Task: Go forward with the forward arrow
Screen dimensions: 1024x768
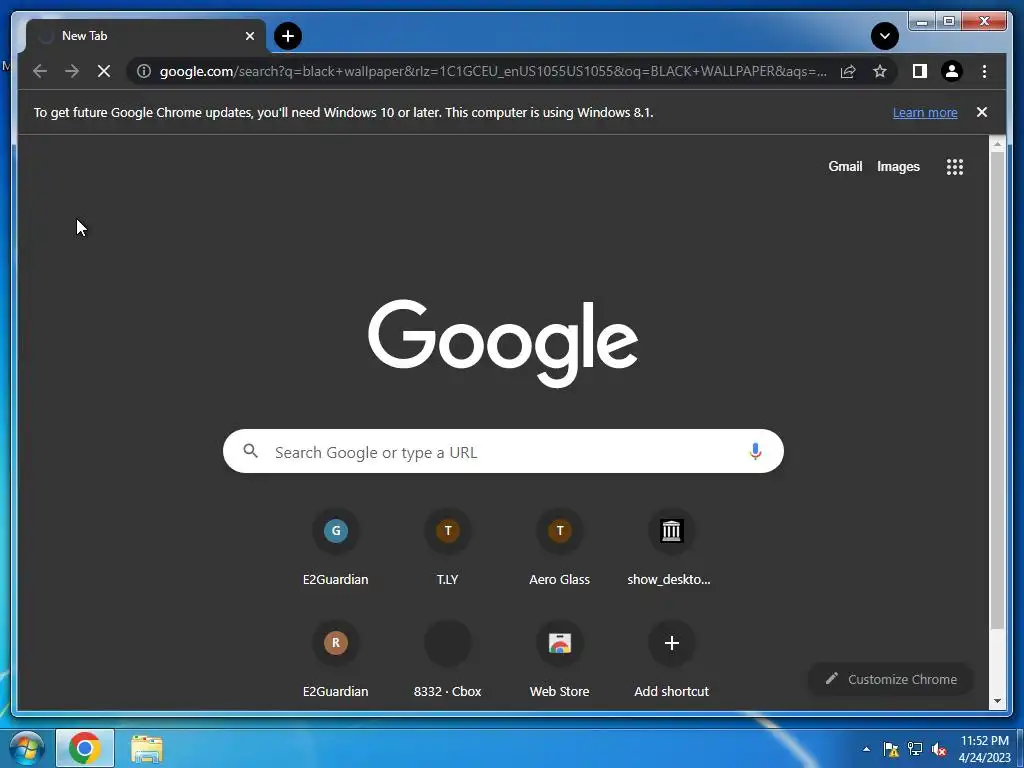Action: click(72, 71)
